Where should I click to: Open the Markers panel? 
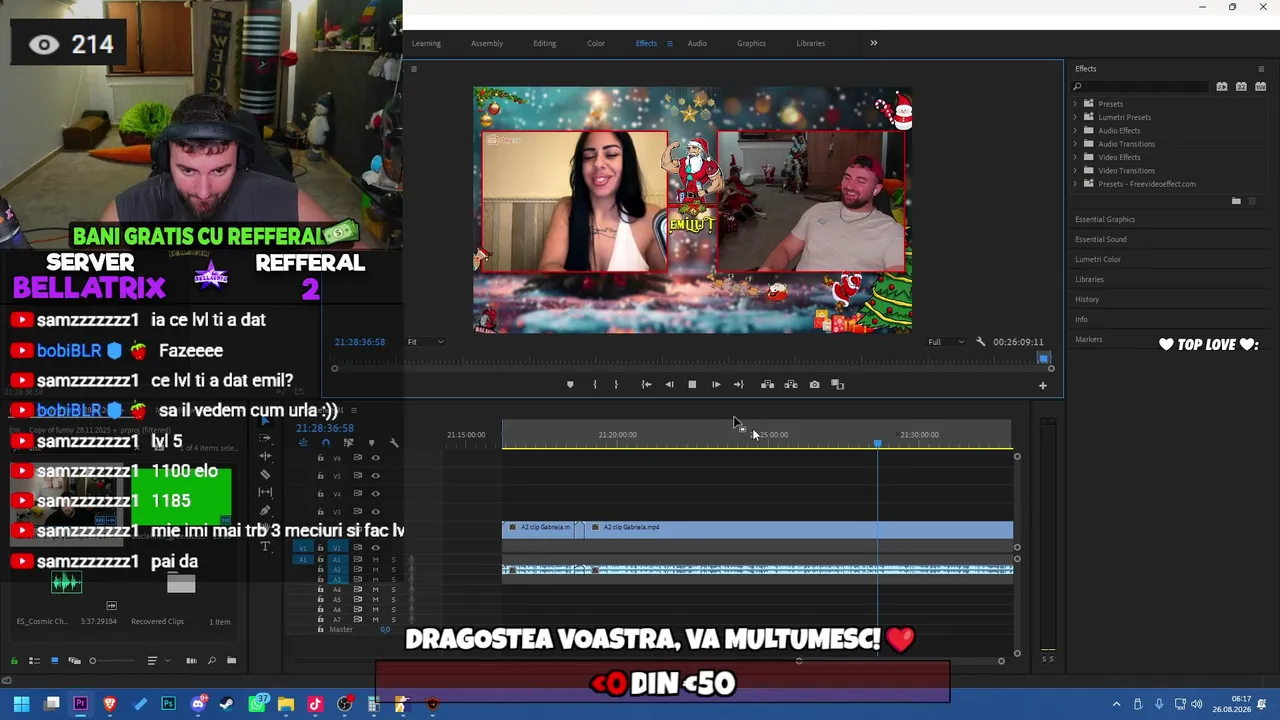coord(1089,339)
